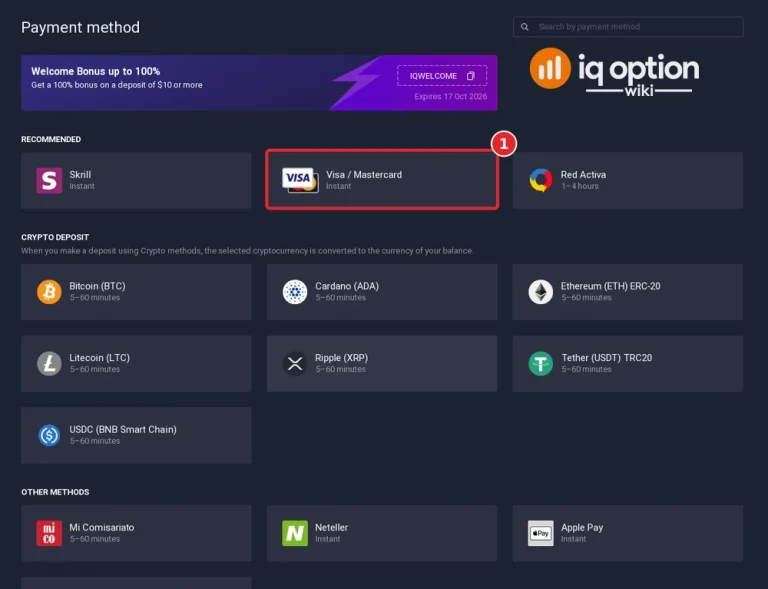The image size is (768, 589).
Task: Copy promo code with the copy icon
Action: coord(471,76)
